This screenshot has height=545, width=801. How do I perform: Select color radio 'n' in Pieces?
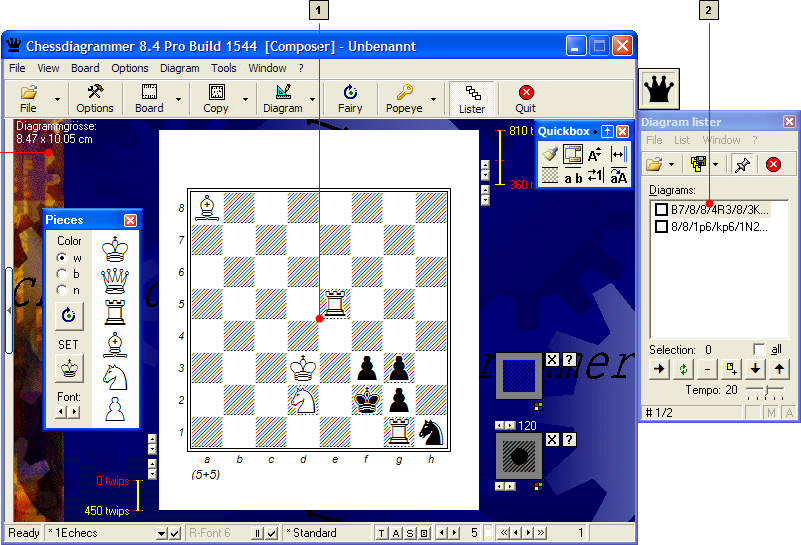[x=62, y=290]
